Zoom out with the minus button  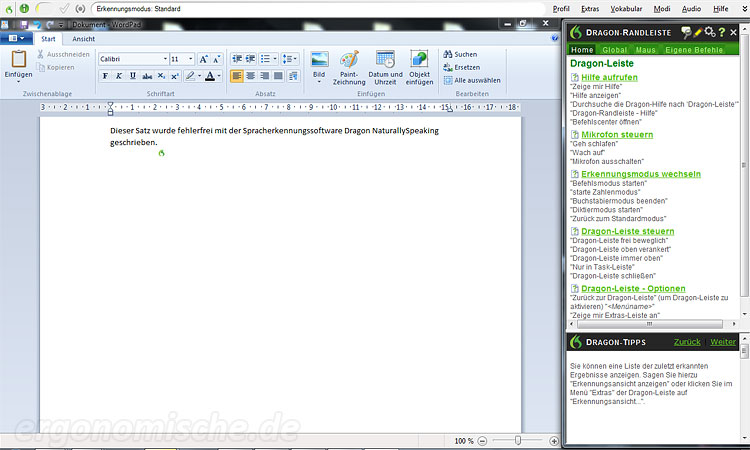[482, 441]
